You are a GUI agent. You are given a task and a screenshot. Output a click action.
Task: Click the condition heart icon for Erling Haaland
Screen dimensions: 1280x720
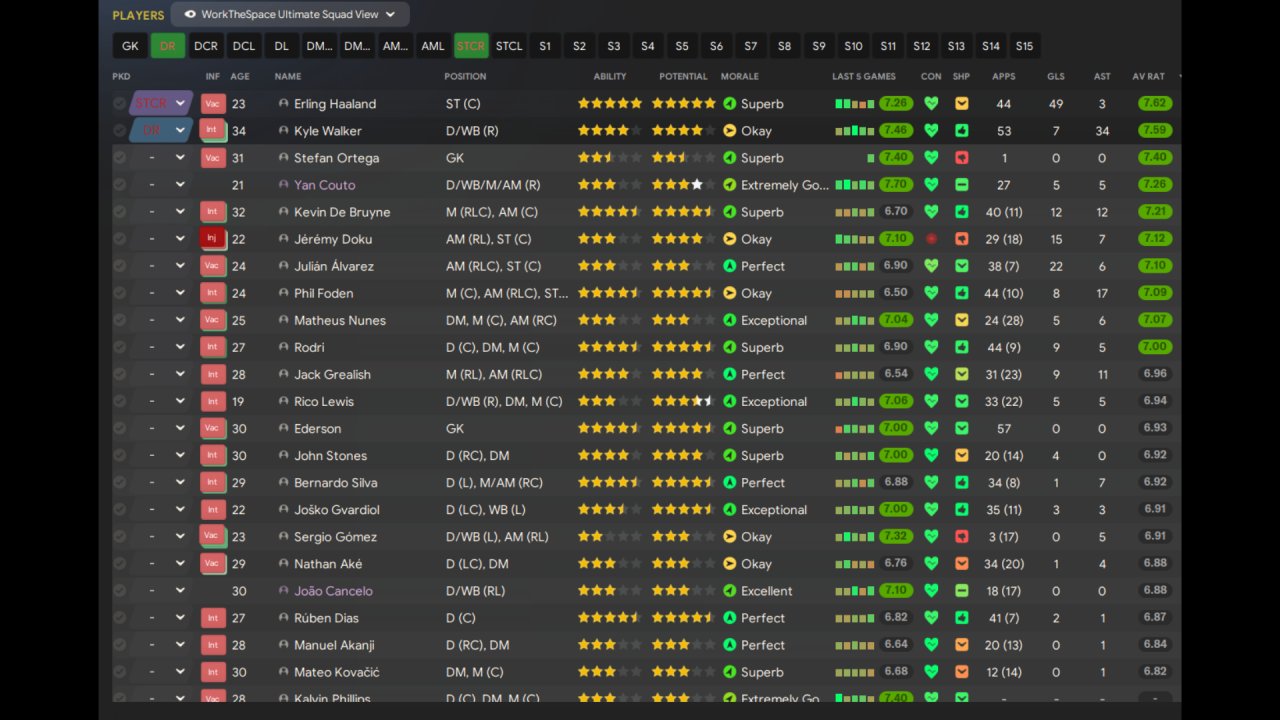(931, 104)
